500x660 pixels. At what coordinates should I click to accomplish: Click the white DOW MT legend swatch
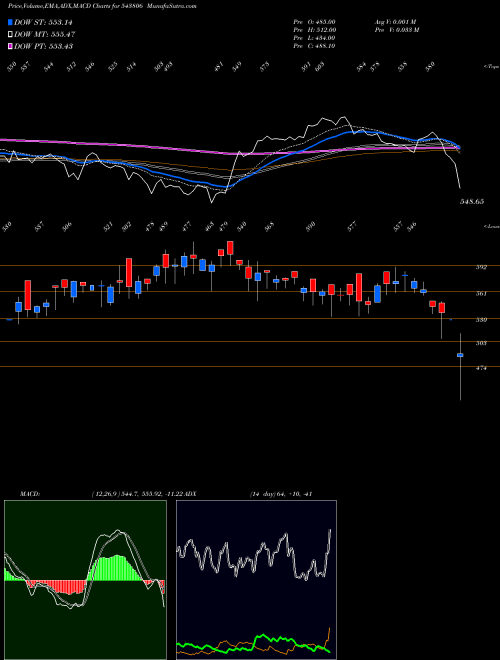click(10, 34)
